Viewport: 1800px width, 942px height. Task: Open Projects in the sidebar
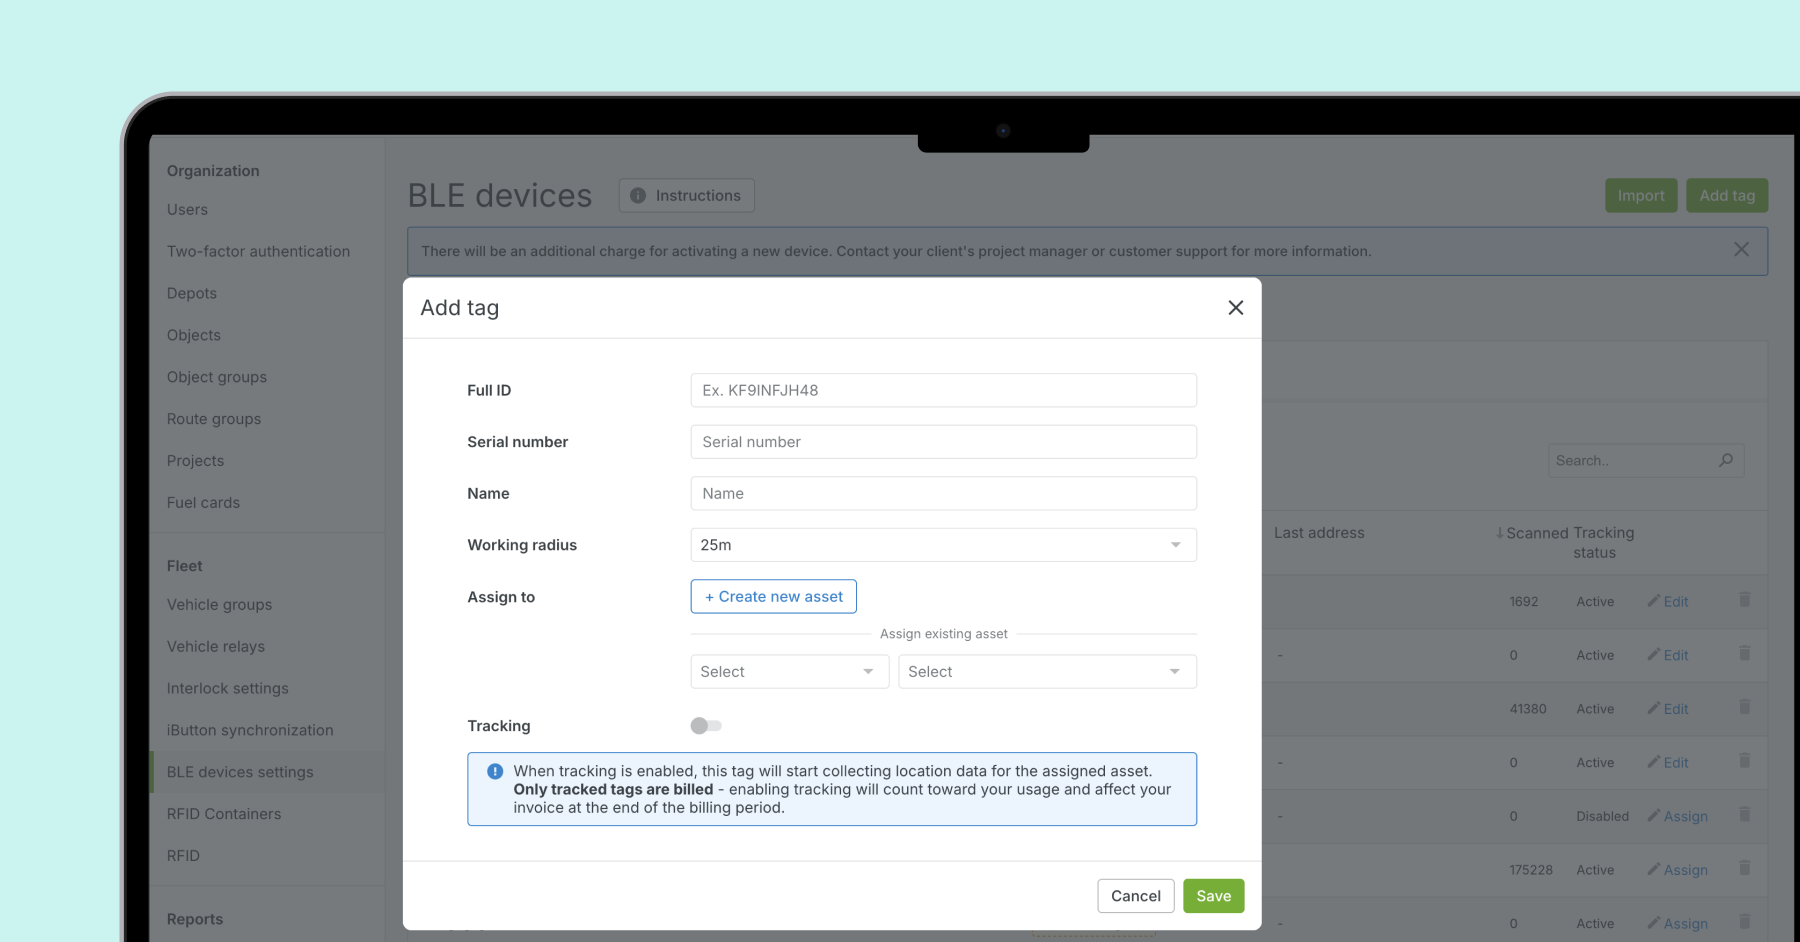(195, 462)
